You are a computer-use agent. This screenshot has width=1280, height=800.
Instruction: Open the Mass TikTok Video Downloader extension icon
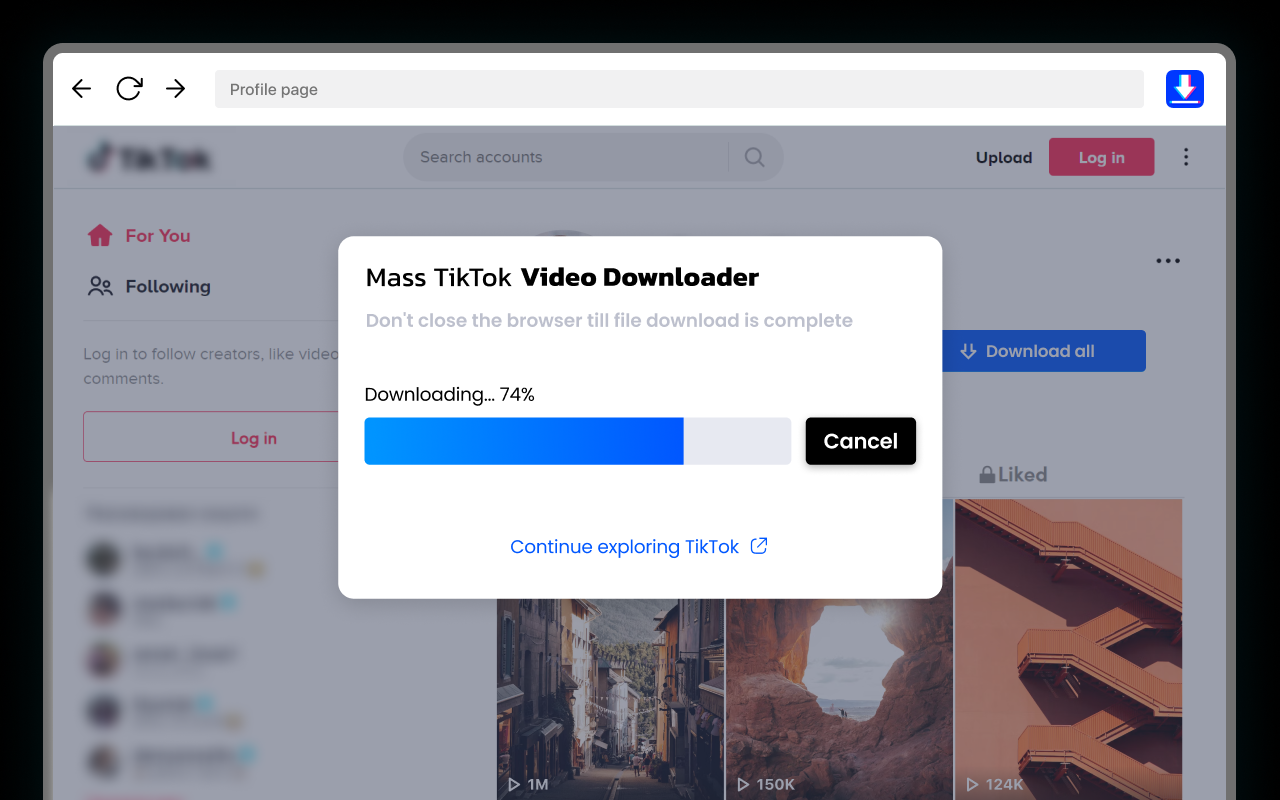point(1184,88)
